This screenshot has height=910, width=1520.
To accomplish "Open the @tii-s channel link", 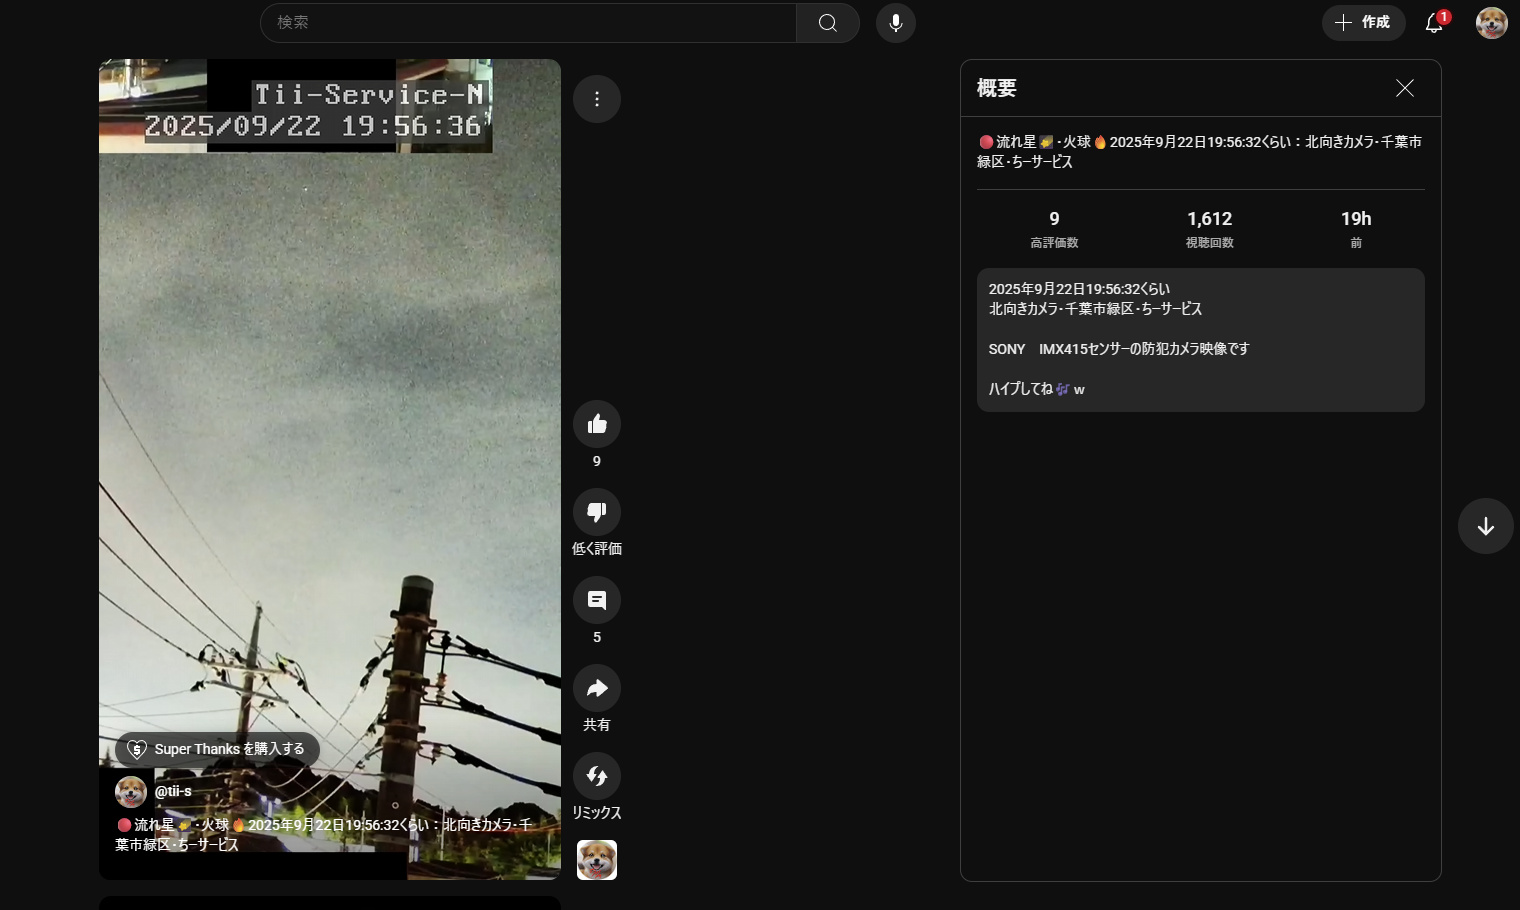I will tap(173, 791).
